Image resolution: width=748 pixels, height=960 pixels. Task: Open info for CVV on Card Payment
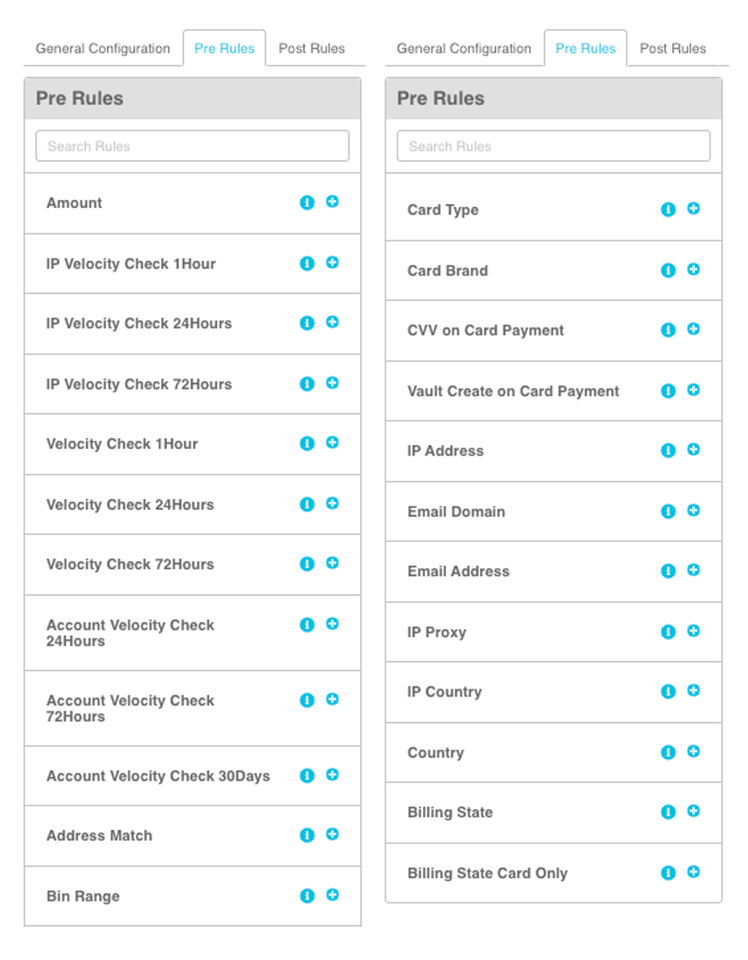(668, 330)
